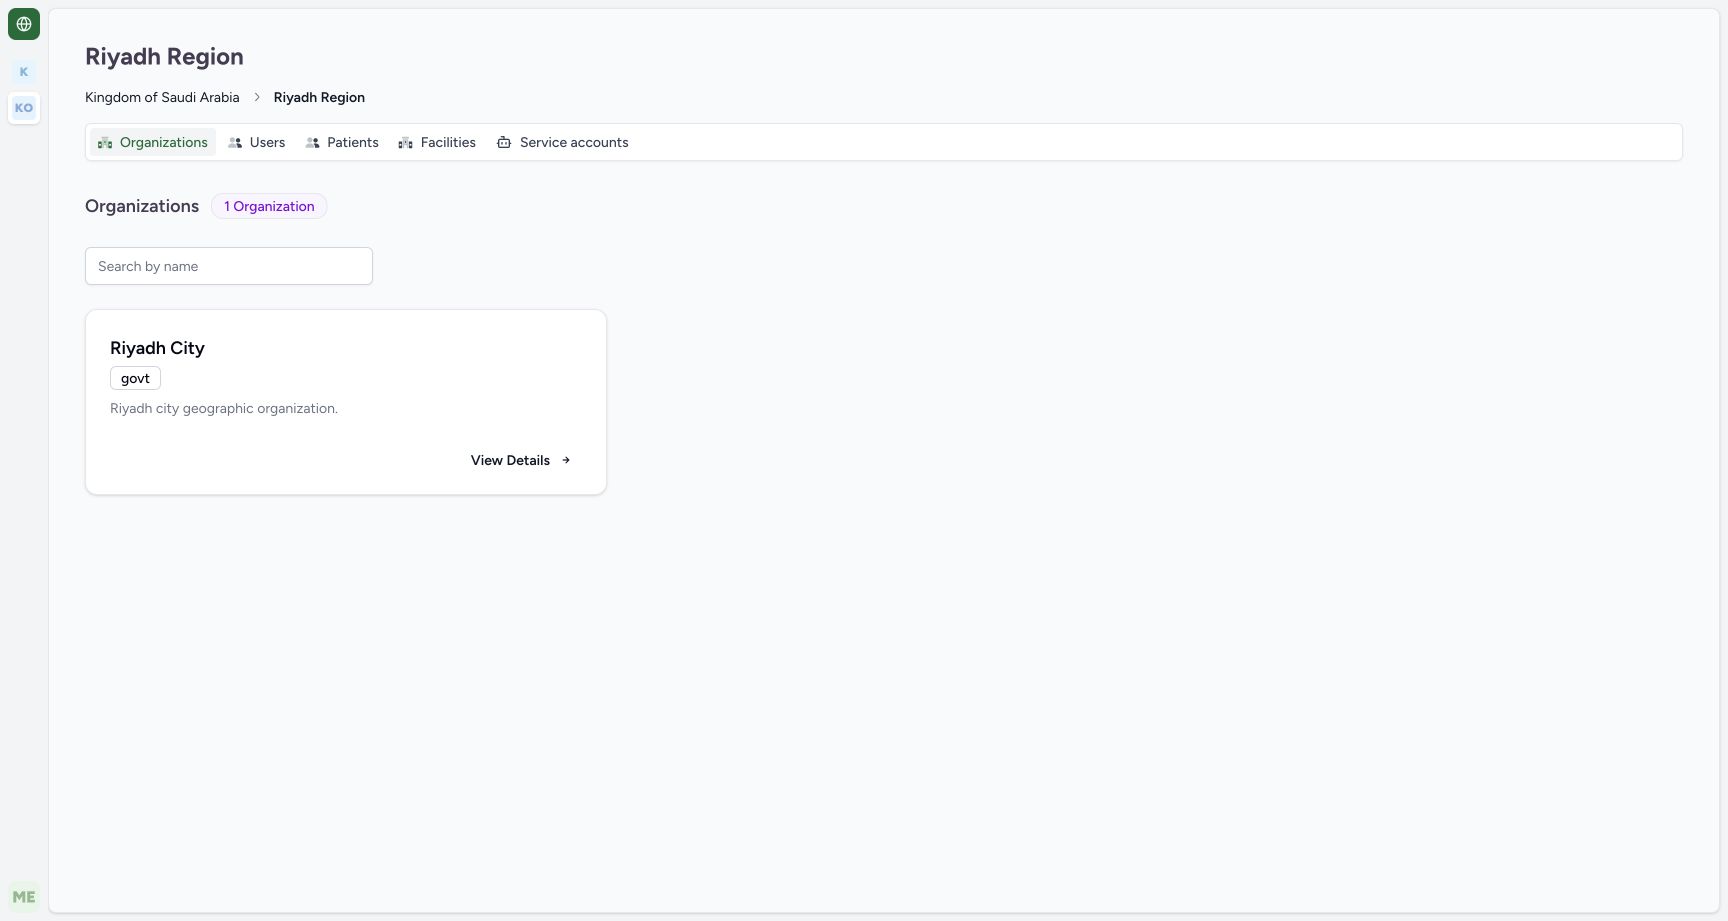Click the green globe logo icon
The image size is (1728, 921).
click(x=24, y=24)
